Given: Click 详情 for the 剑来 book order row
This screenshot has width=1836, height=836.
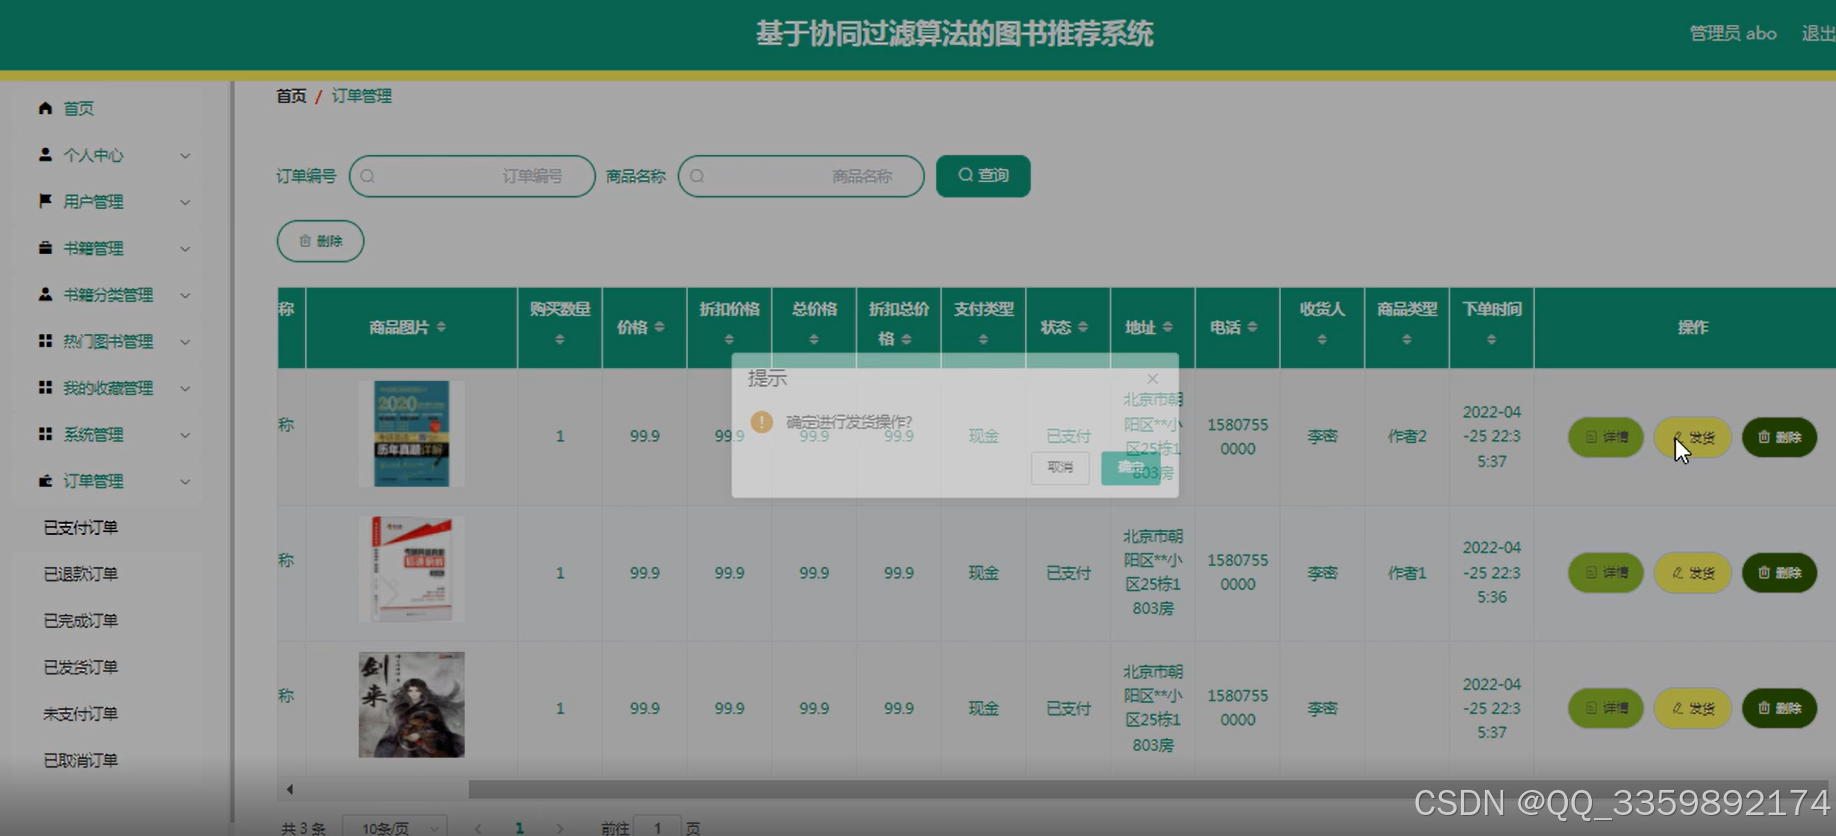Looking at the screenshot, I should pos(1606,708).
